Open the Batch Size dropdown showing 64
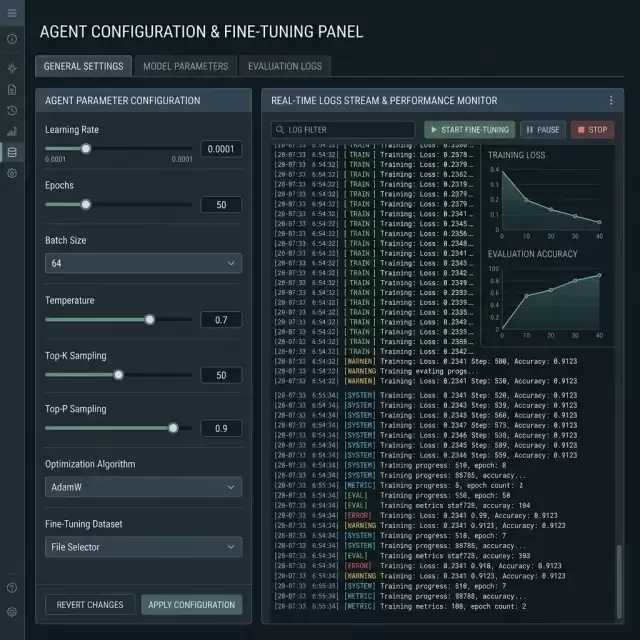640x640 pixels. 143,263
